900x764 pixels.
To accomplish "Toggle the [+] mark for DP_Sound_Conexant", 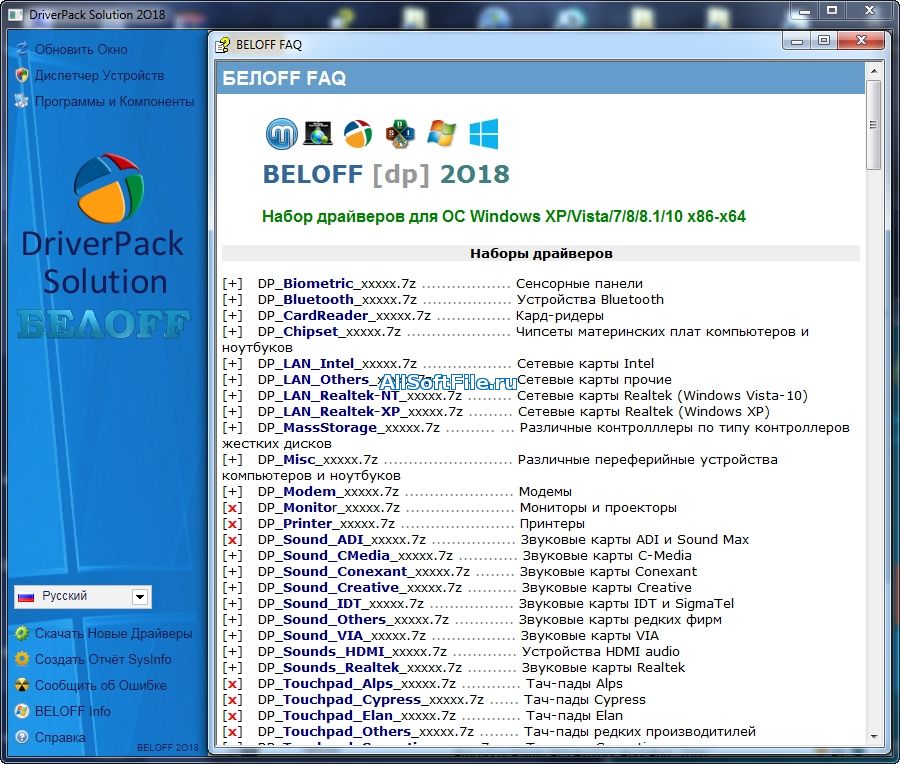I will click(x=232, y=572).
